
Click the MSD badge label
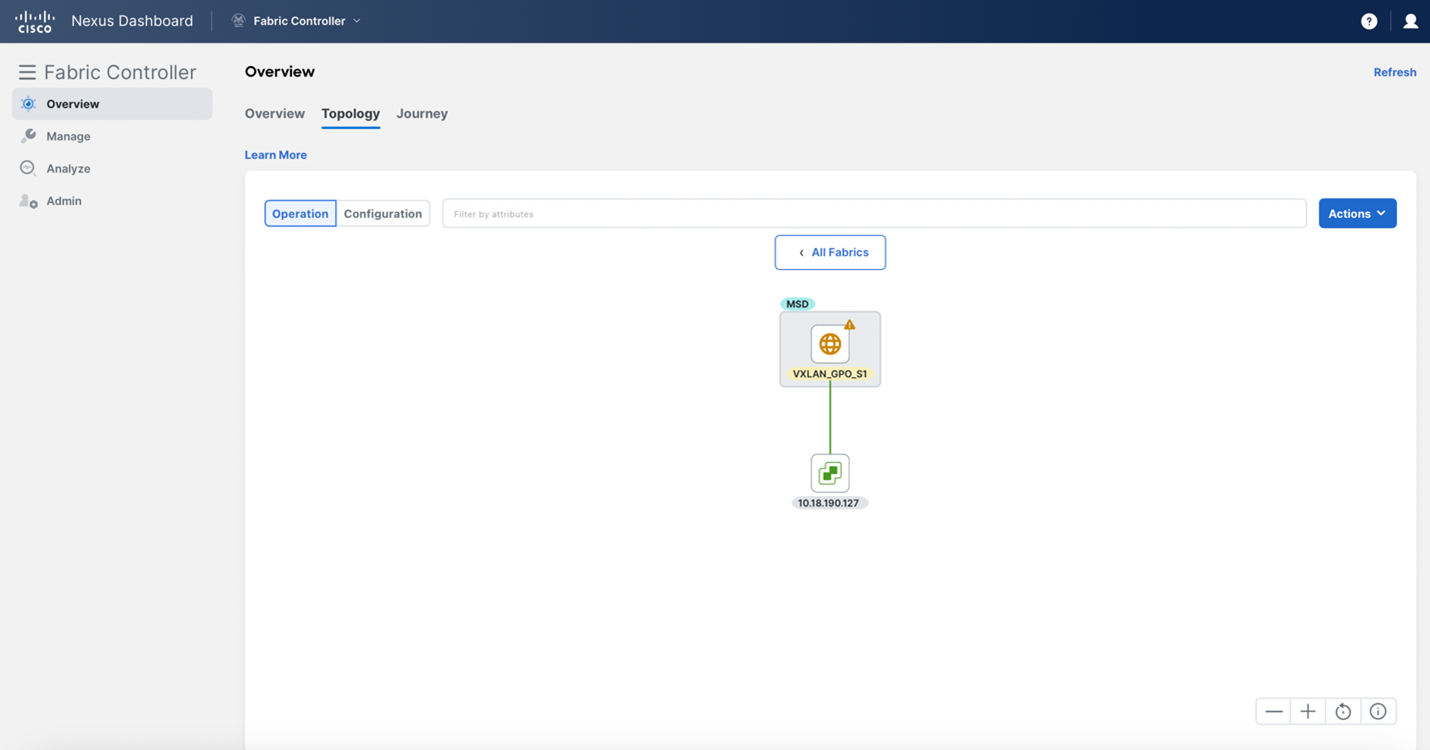[x=797, y=304]
